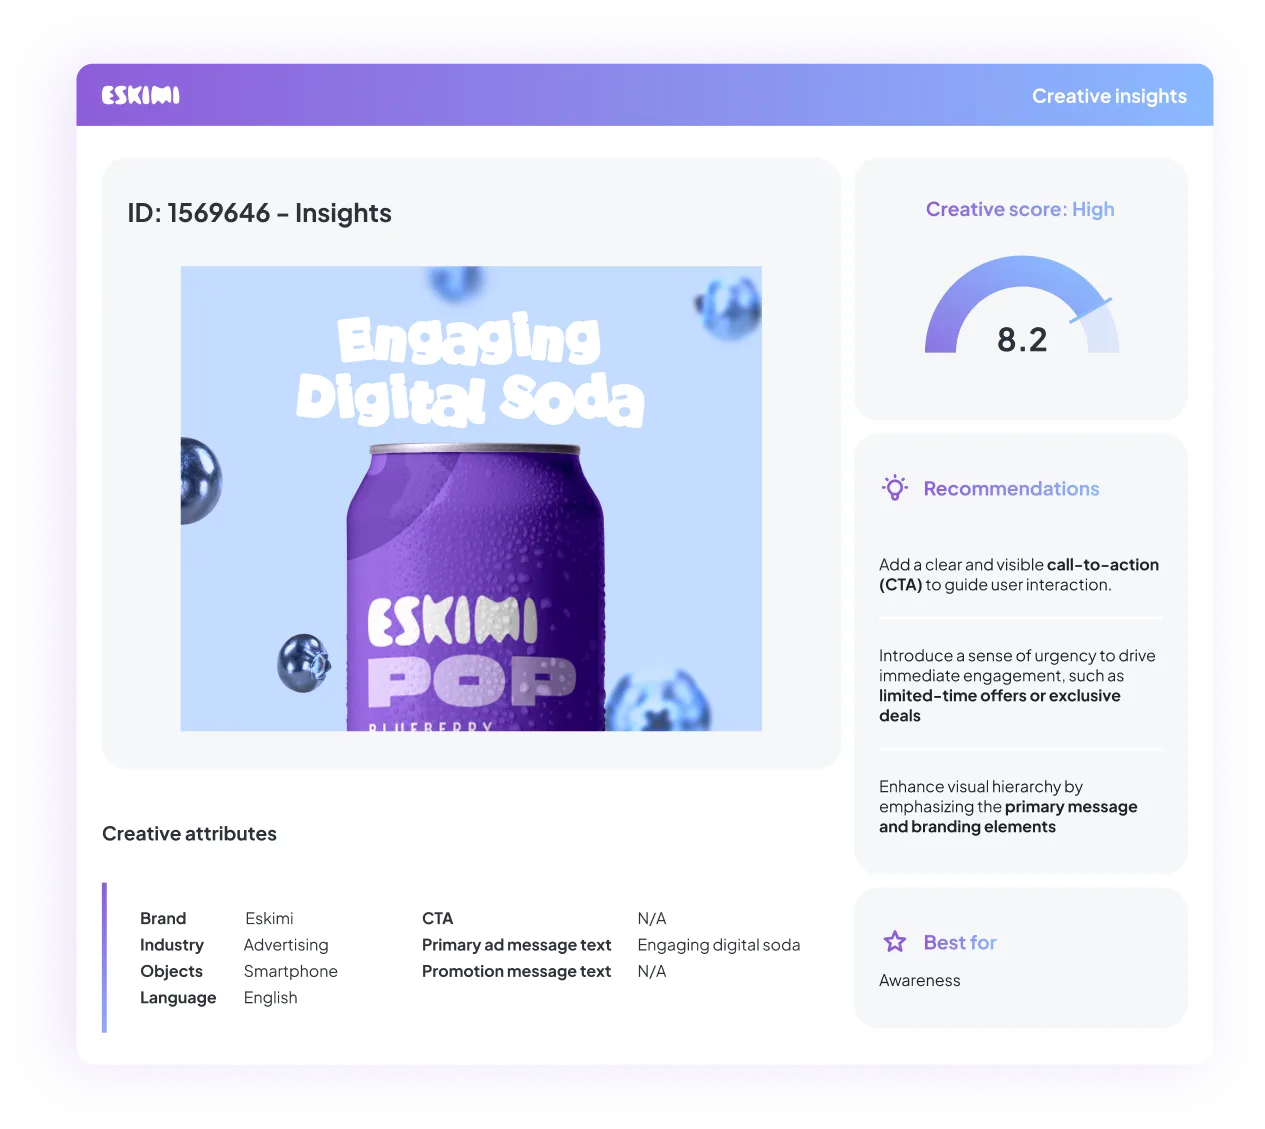Click the Smartphone objects value
Screen dimensions: 1265x1129
point(291,971)
